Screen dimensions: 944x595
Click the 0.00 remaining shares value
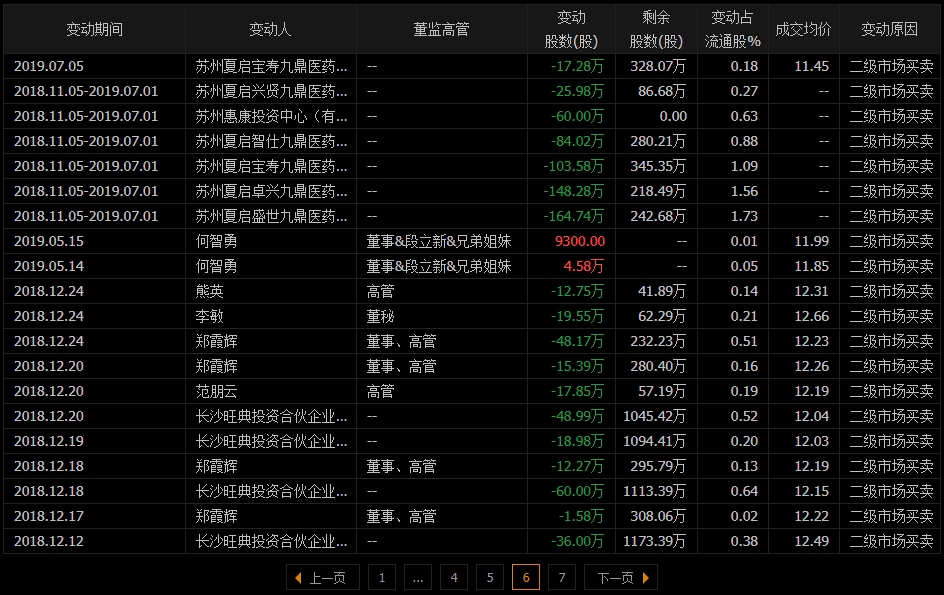tap(673, 116)
